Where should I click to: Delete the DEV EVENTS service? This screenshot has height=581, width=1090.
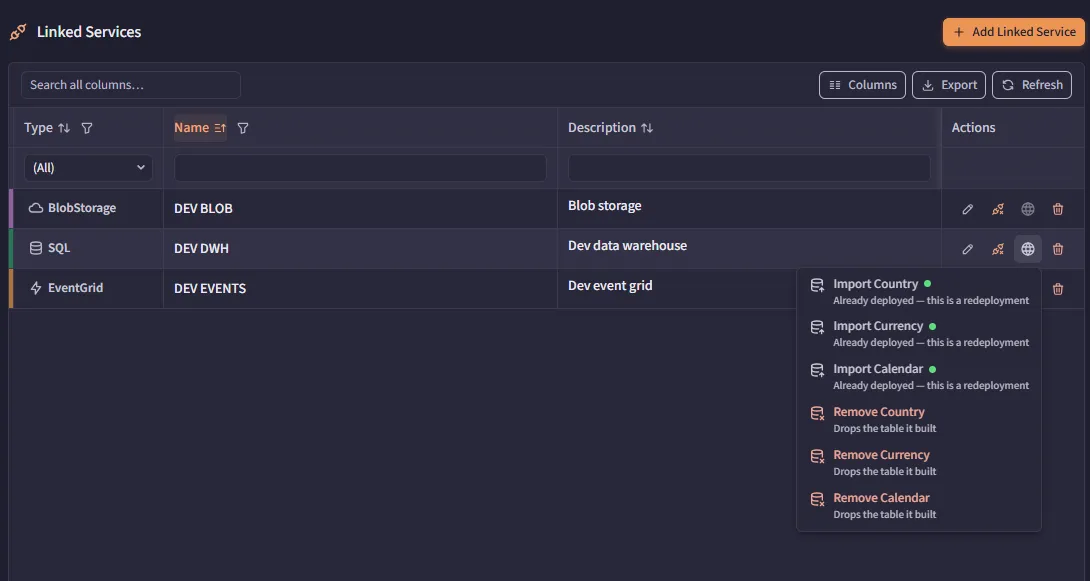click(1058, 289)
